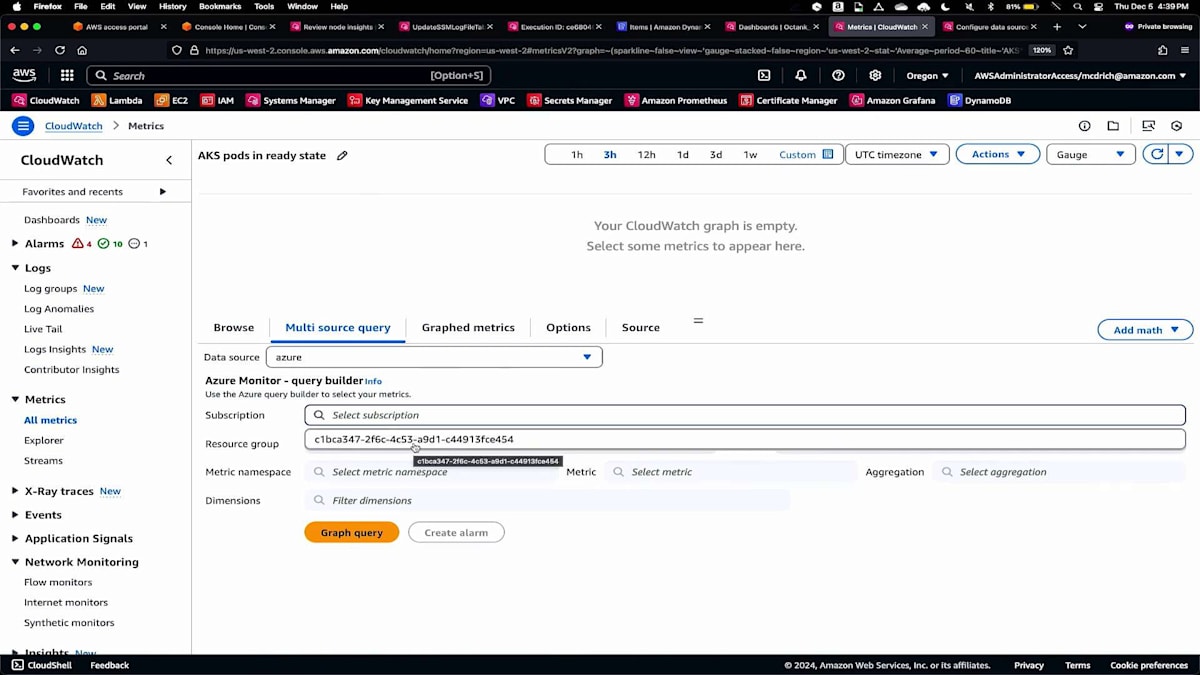The height and width of the screenshot is (675, 1200).
Task: Switch to the Source tab
Action: (x=641, y=327)
